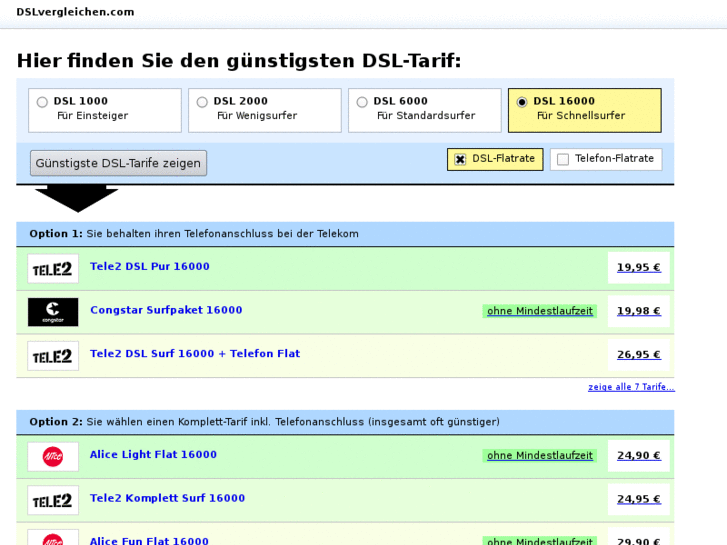Click ohne Mindestlaufzeit in Alice Fun Flat row
Screen dimensions: 727x545
(540, 541)
